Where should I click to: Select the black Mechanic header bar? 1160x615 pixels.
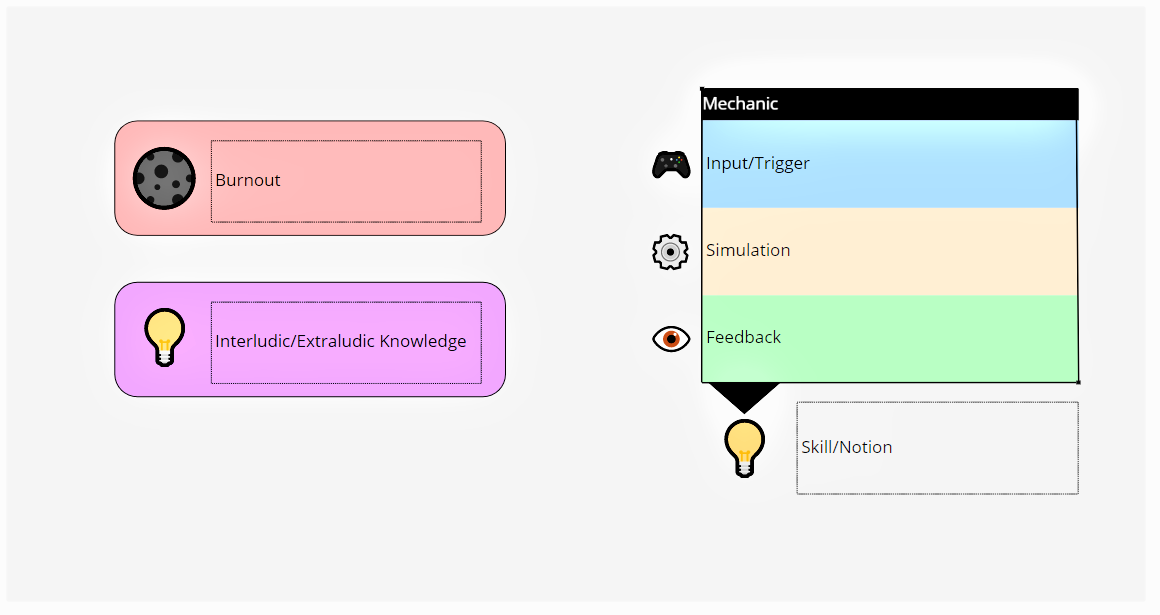coord(890,104)
